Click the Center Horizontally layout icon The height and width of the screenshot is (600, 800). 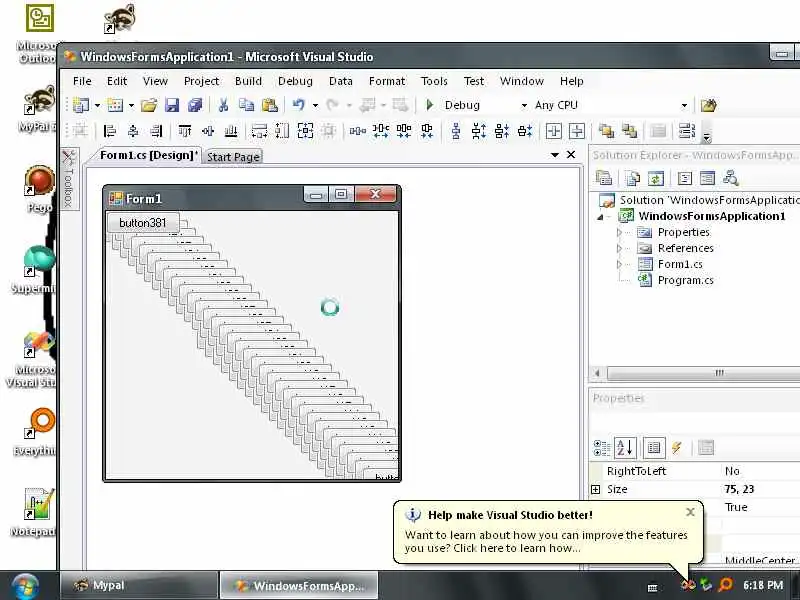[554, 131]
